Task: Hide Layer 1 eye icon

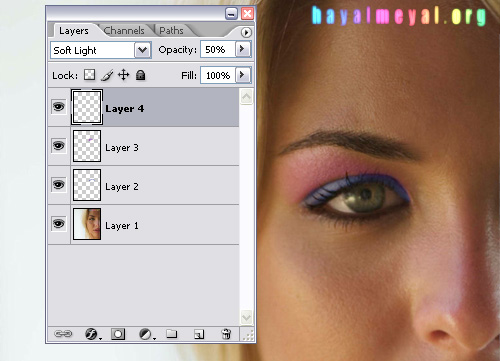Action: 59,224
